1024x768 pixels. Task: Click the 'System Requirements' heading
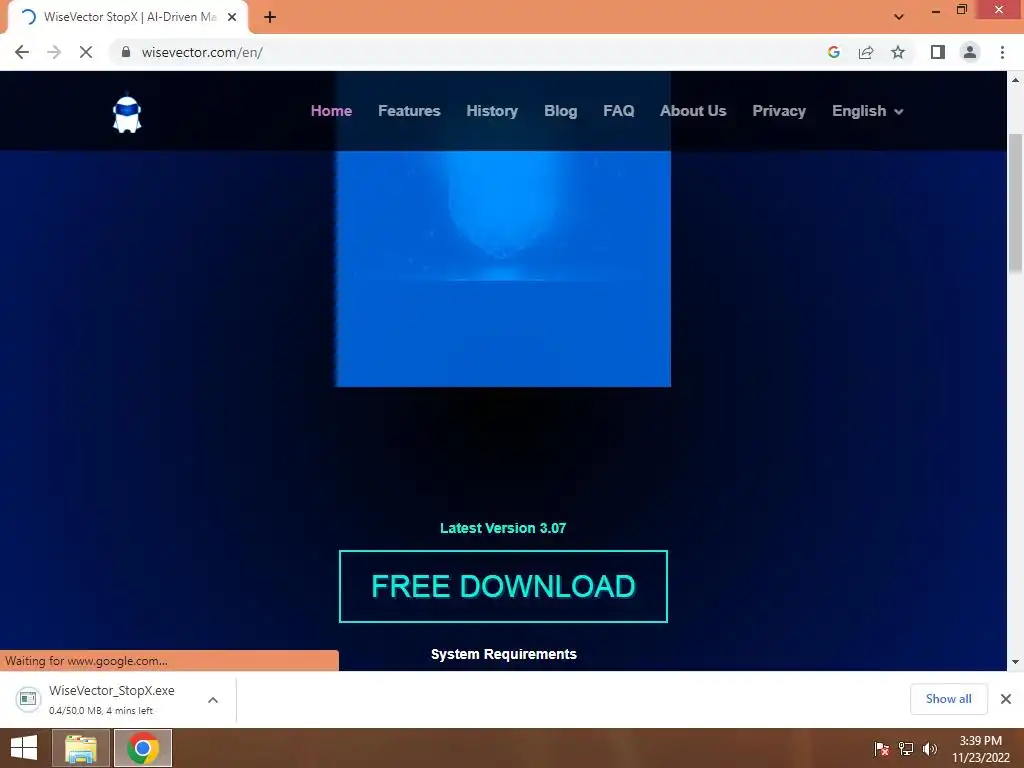point(504,654)
